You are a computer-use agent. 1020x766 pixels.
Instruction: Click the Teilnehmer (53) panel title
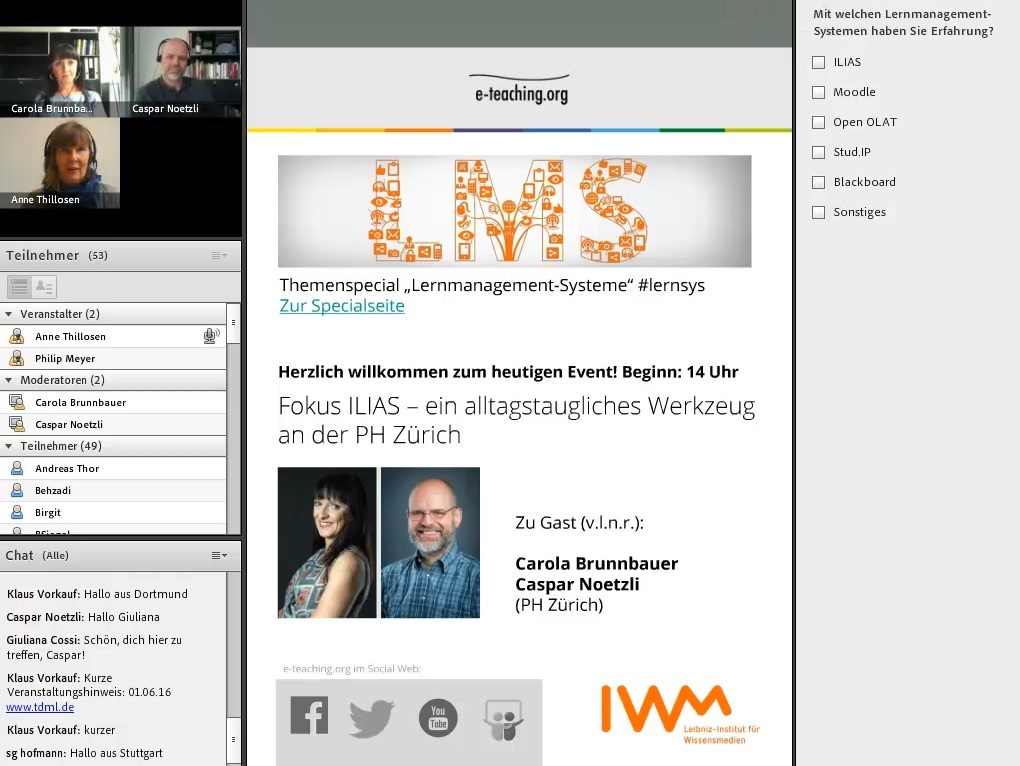click(x=57, y=256)
